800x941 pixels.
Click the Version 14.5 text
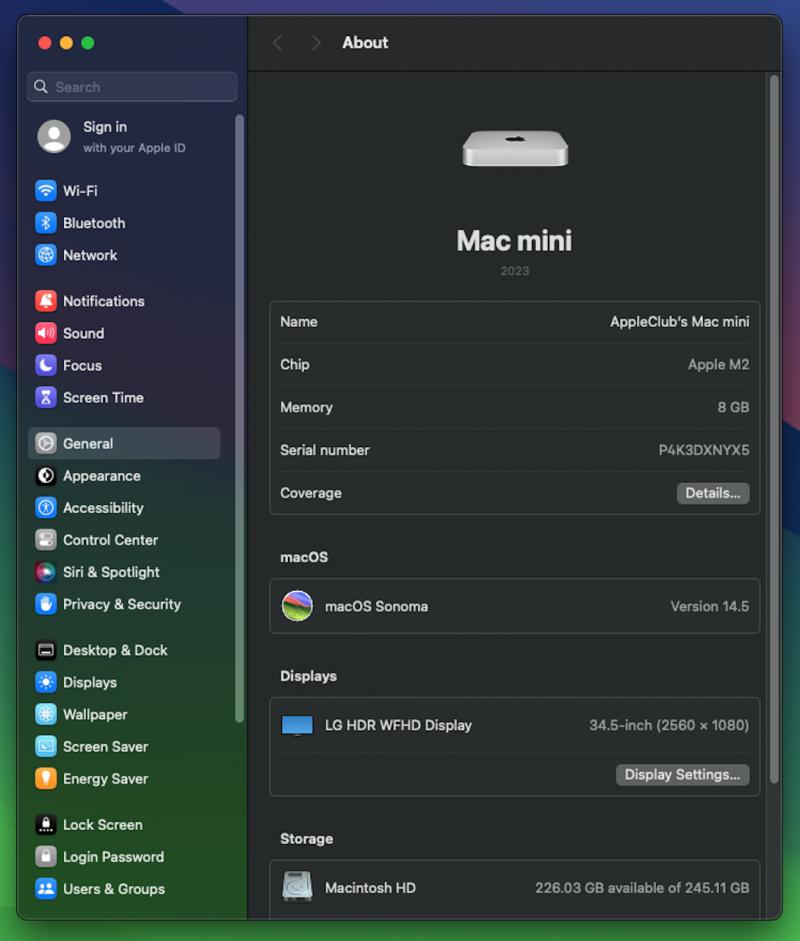pyautogui.click(x=709, y=607)
